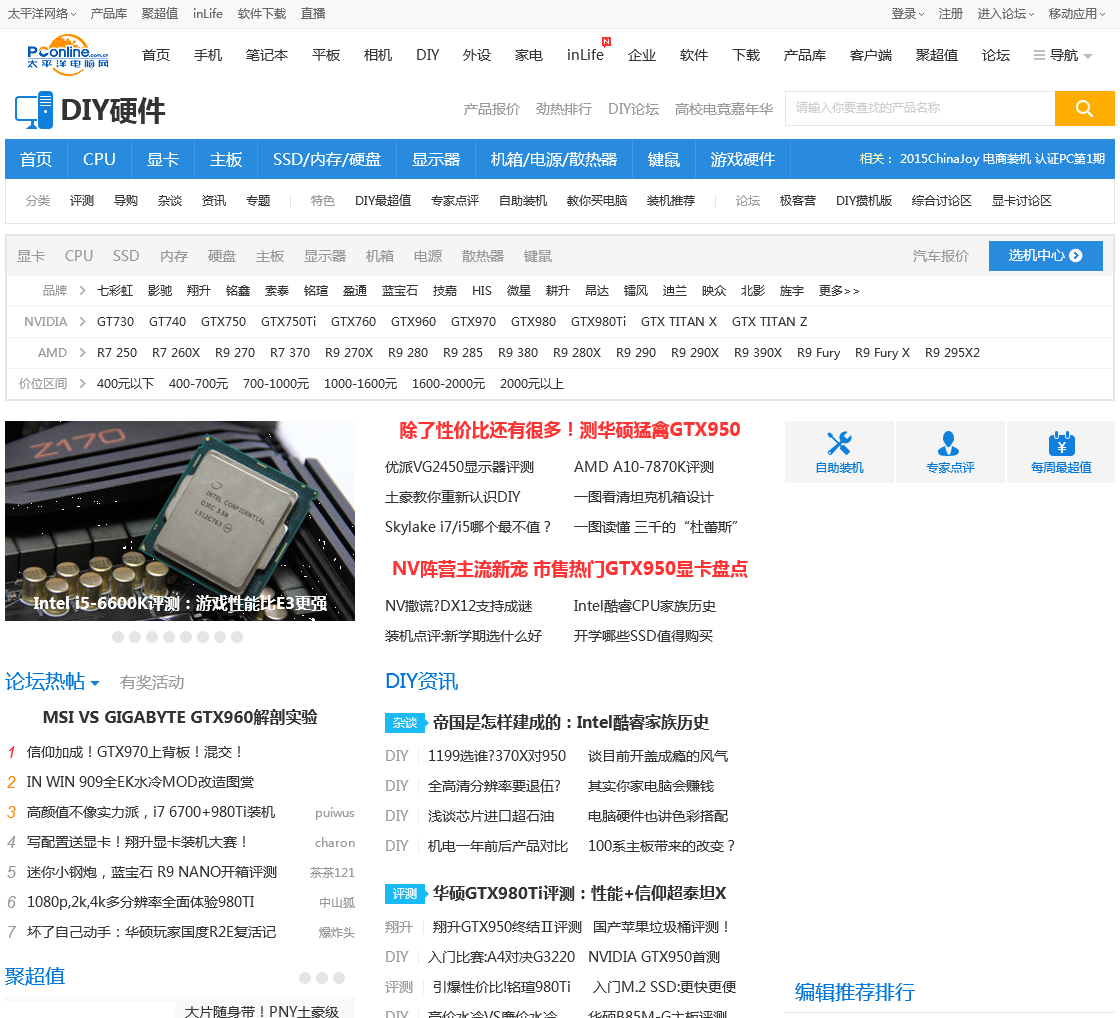Click 汽车报价 link
Screen dimensions: 1120x1018
pos(940,256)
